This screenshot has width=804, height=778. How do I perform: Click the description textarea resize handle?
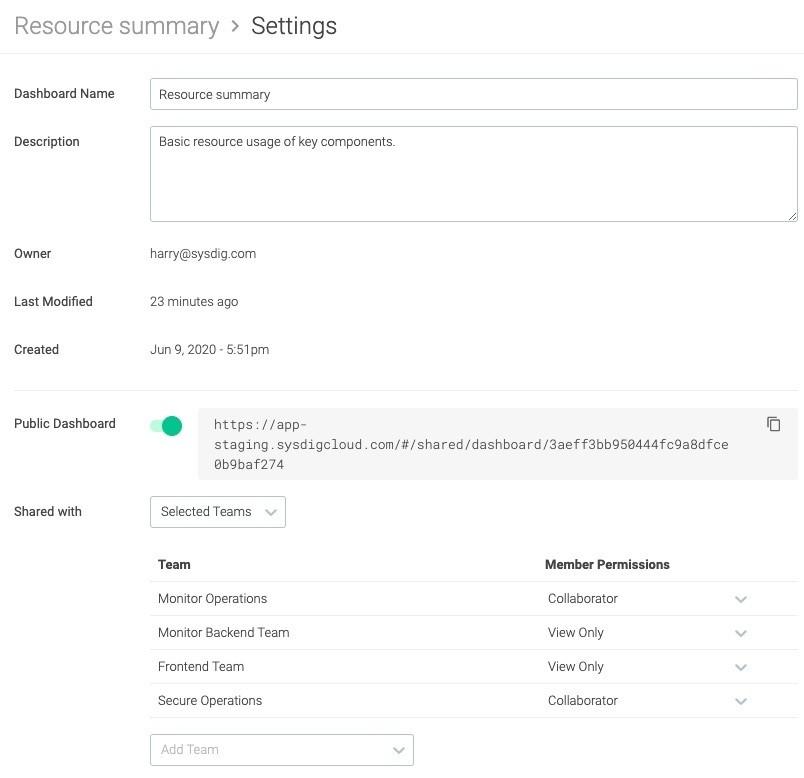[792, 216]
